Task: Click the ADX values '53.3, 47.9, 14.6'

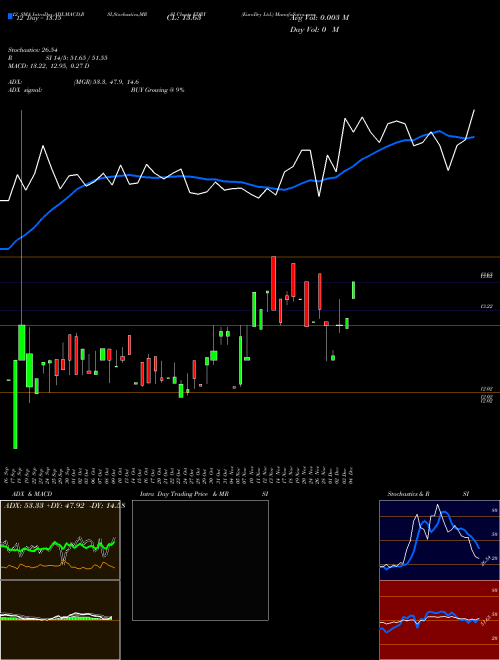Action: (116, 82)
